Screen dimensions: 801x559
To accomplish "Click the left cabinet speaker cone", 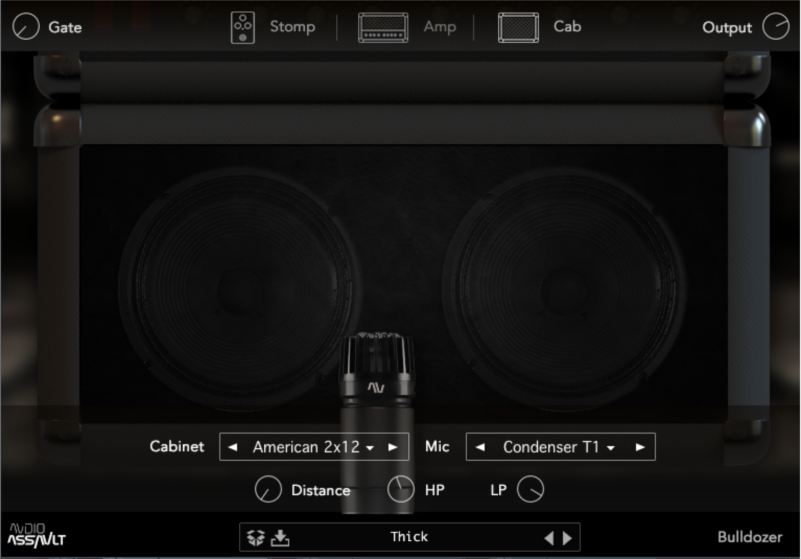I will coord(240,289).
